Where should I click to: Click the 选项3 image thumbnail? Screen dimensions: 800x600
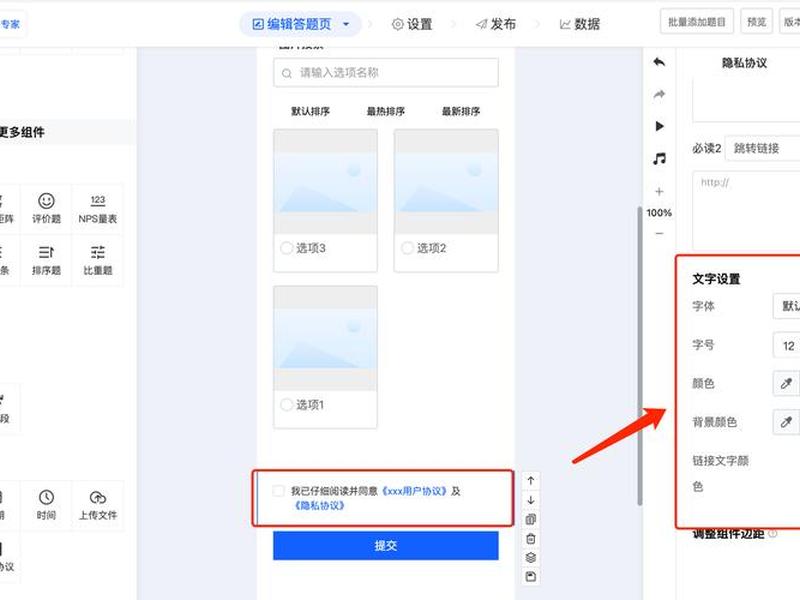click(326, 182)
